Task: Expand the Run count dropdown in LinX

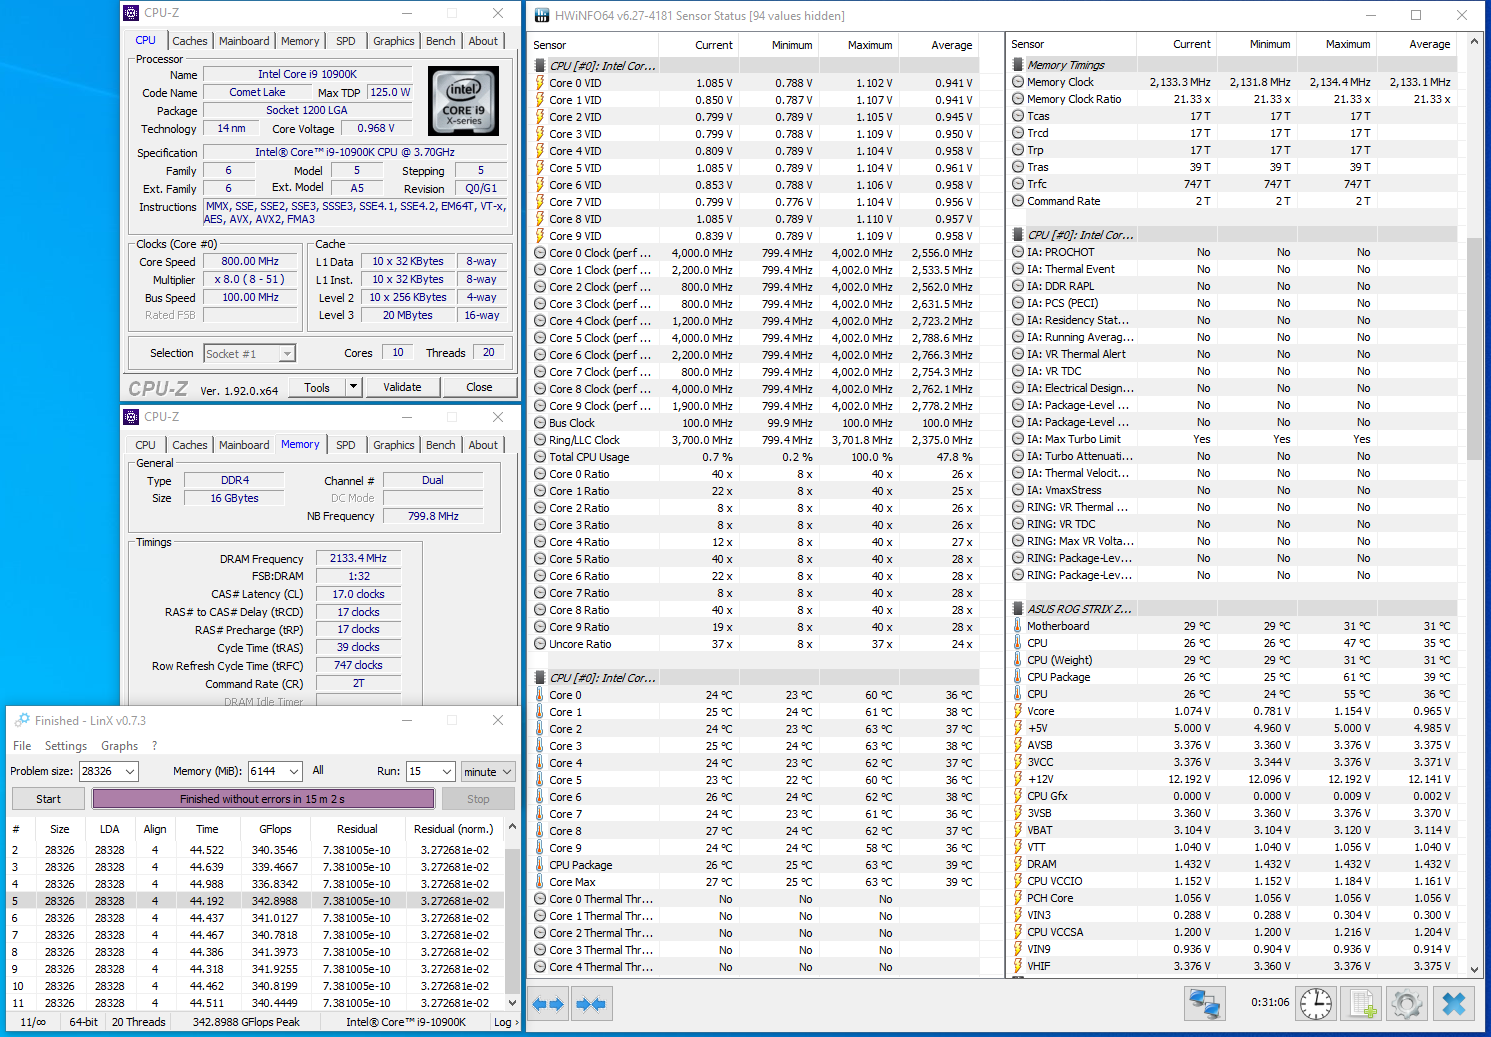Action: [x=446, y=772]
